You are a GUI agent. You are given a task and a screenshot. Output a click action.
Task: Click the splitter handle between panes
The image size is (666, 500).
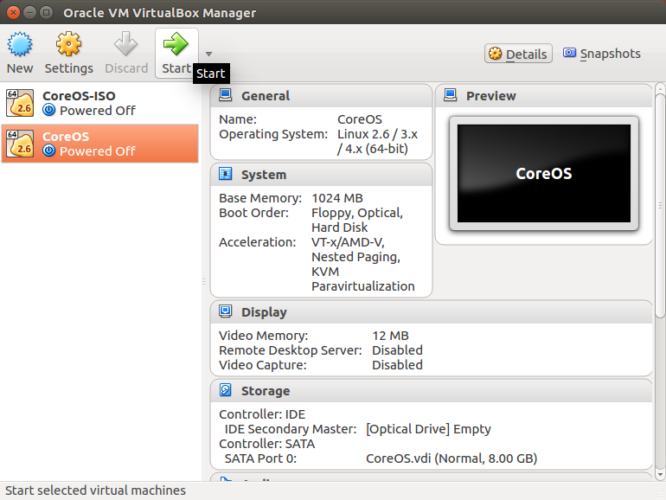(x=204, y=281)
